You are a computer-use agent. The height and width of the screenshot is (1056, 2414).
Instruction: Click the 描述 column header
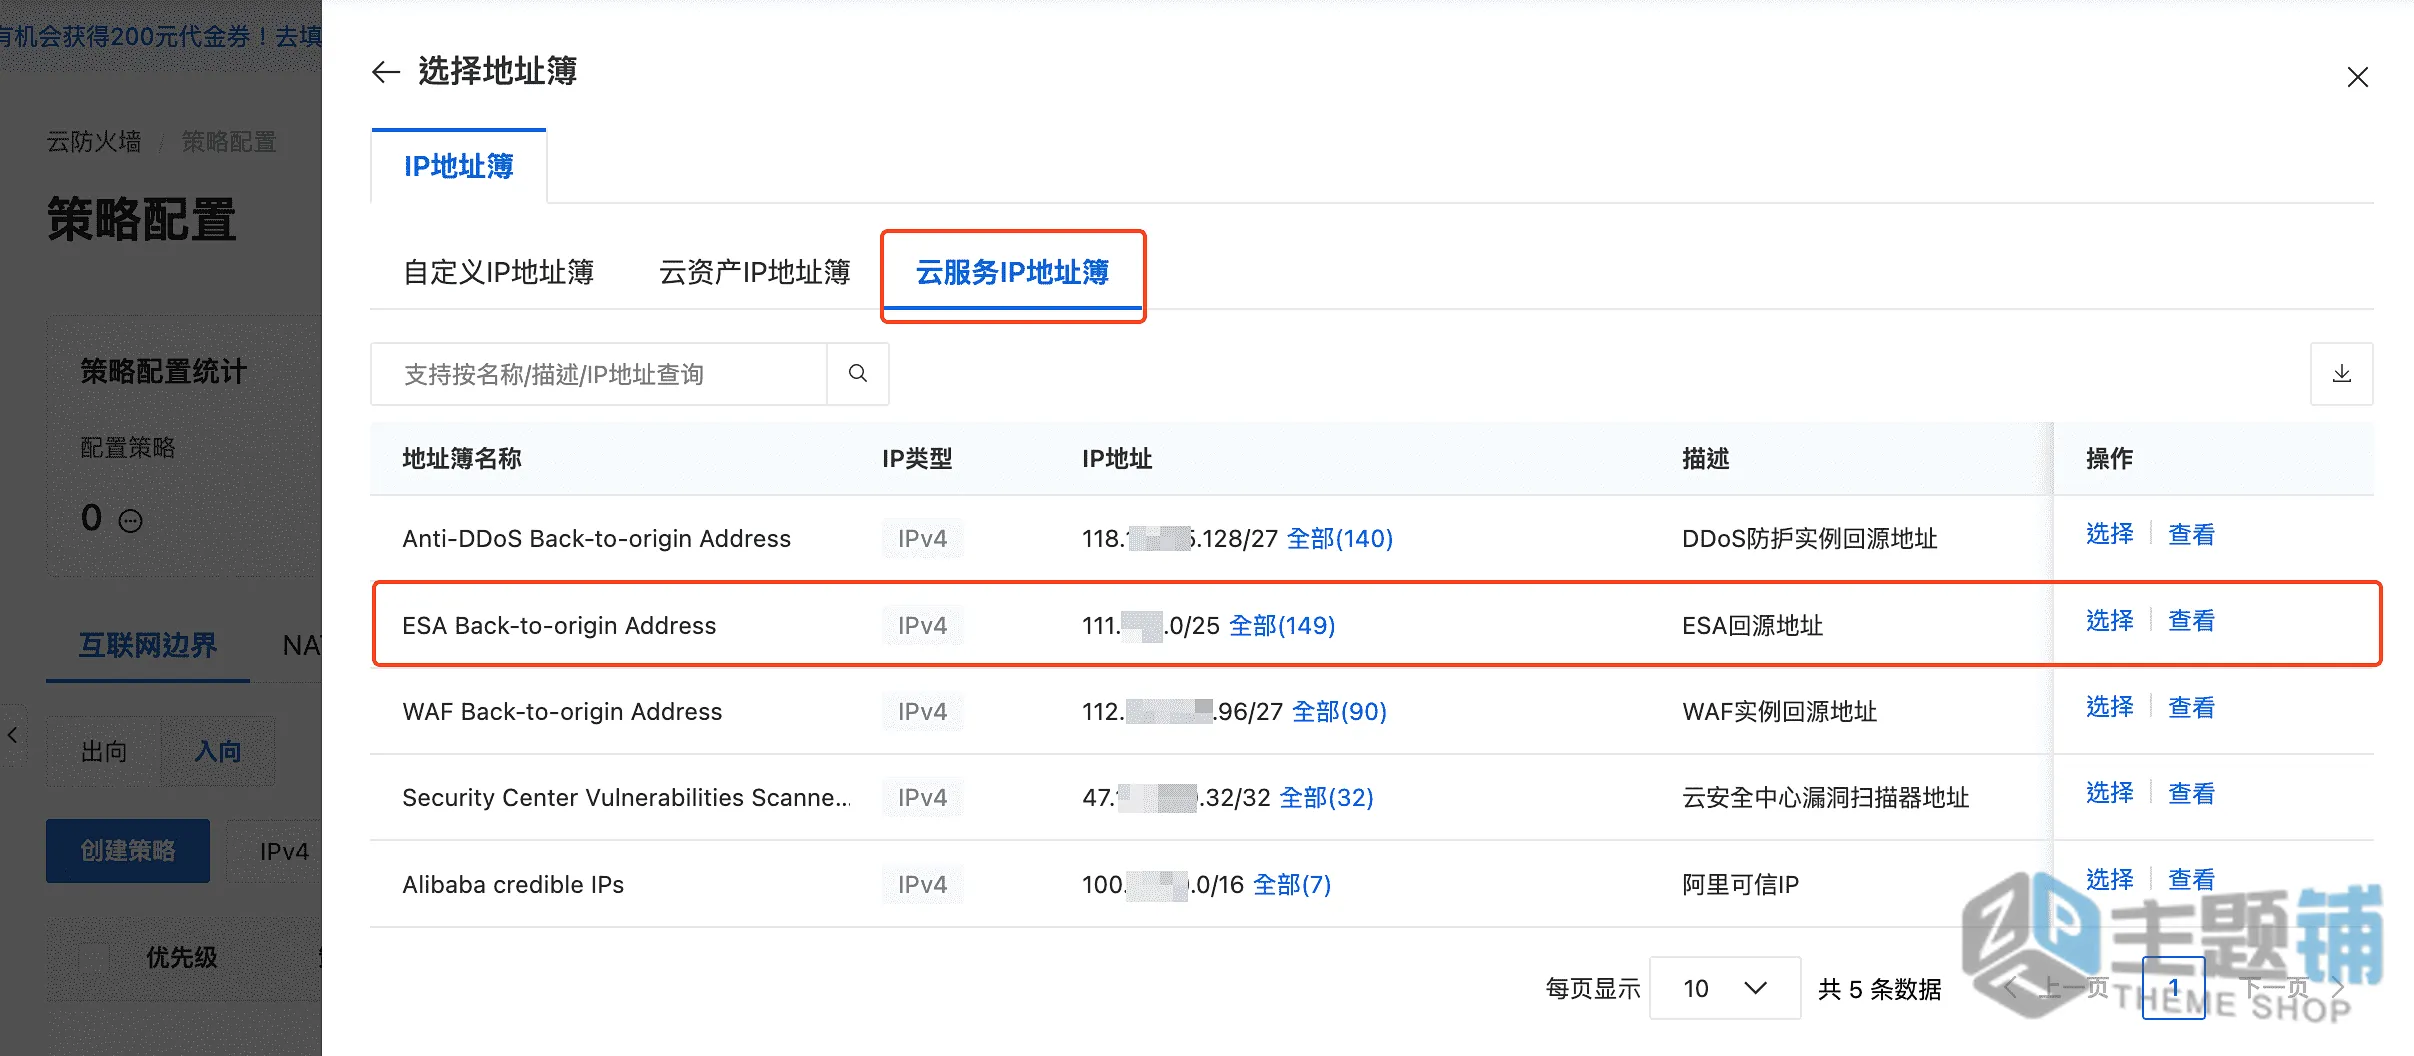[x=1706, y=459]
